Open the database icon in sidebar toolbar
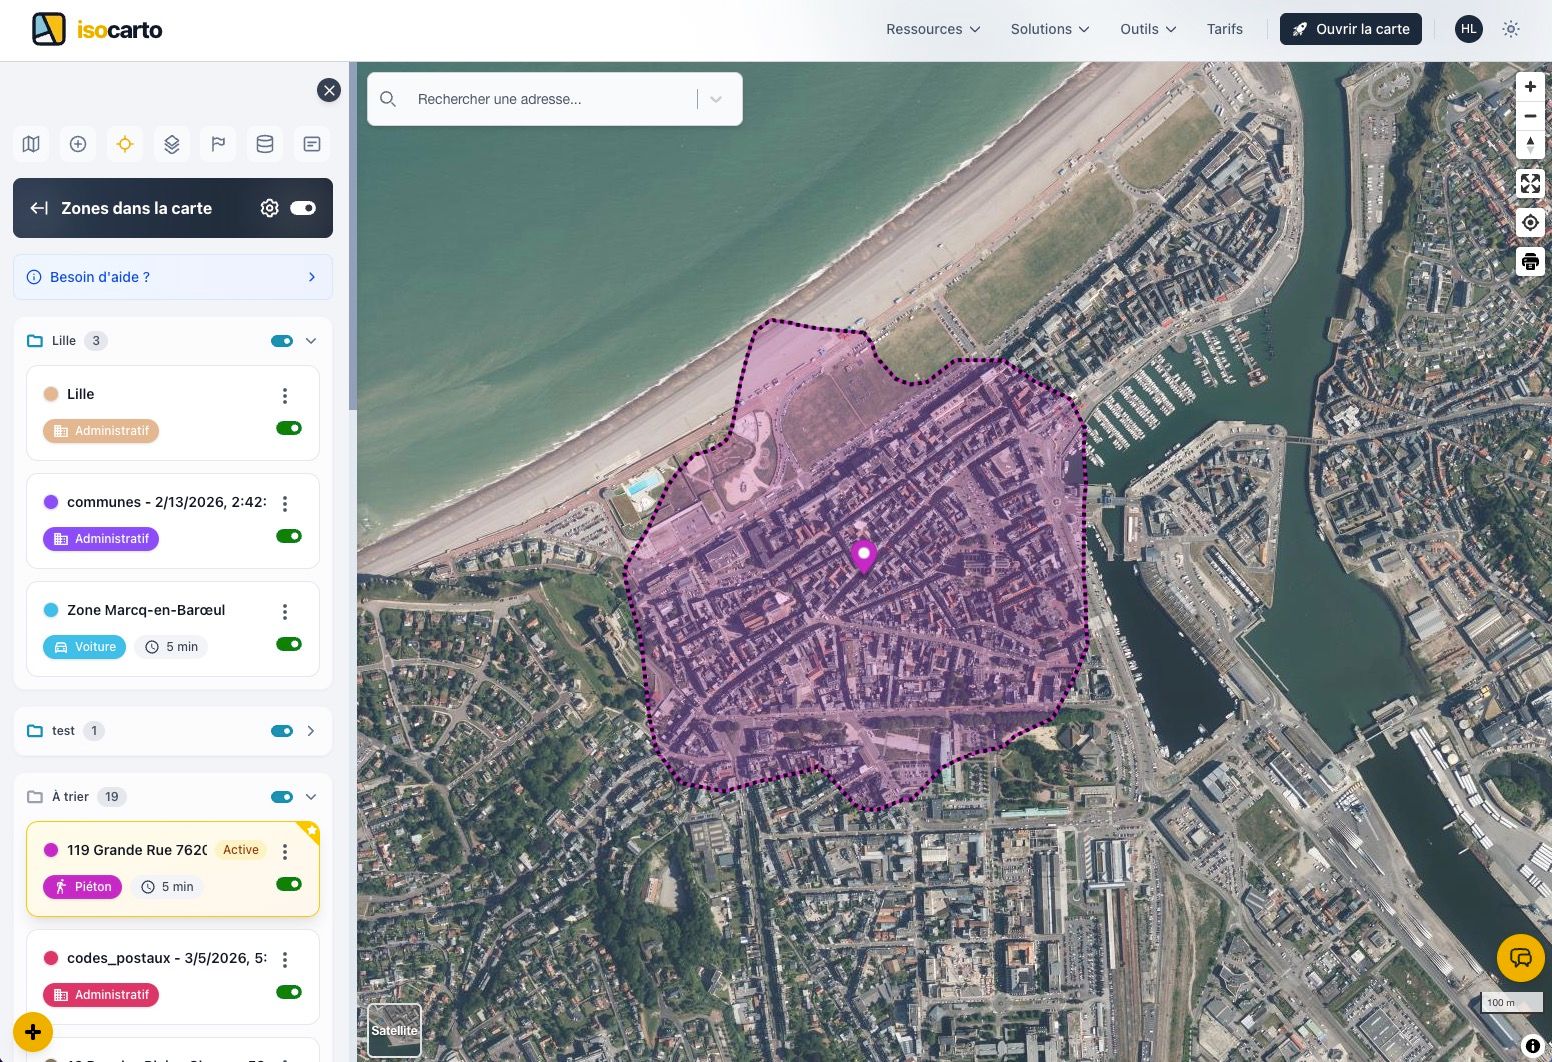The height and width of the screenshot is (1062, 1552). tap(265, 144)
